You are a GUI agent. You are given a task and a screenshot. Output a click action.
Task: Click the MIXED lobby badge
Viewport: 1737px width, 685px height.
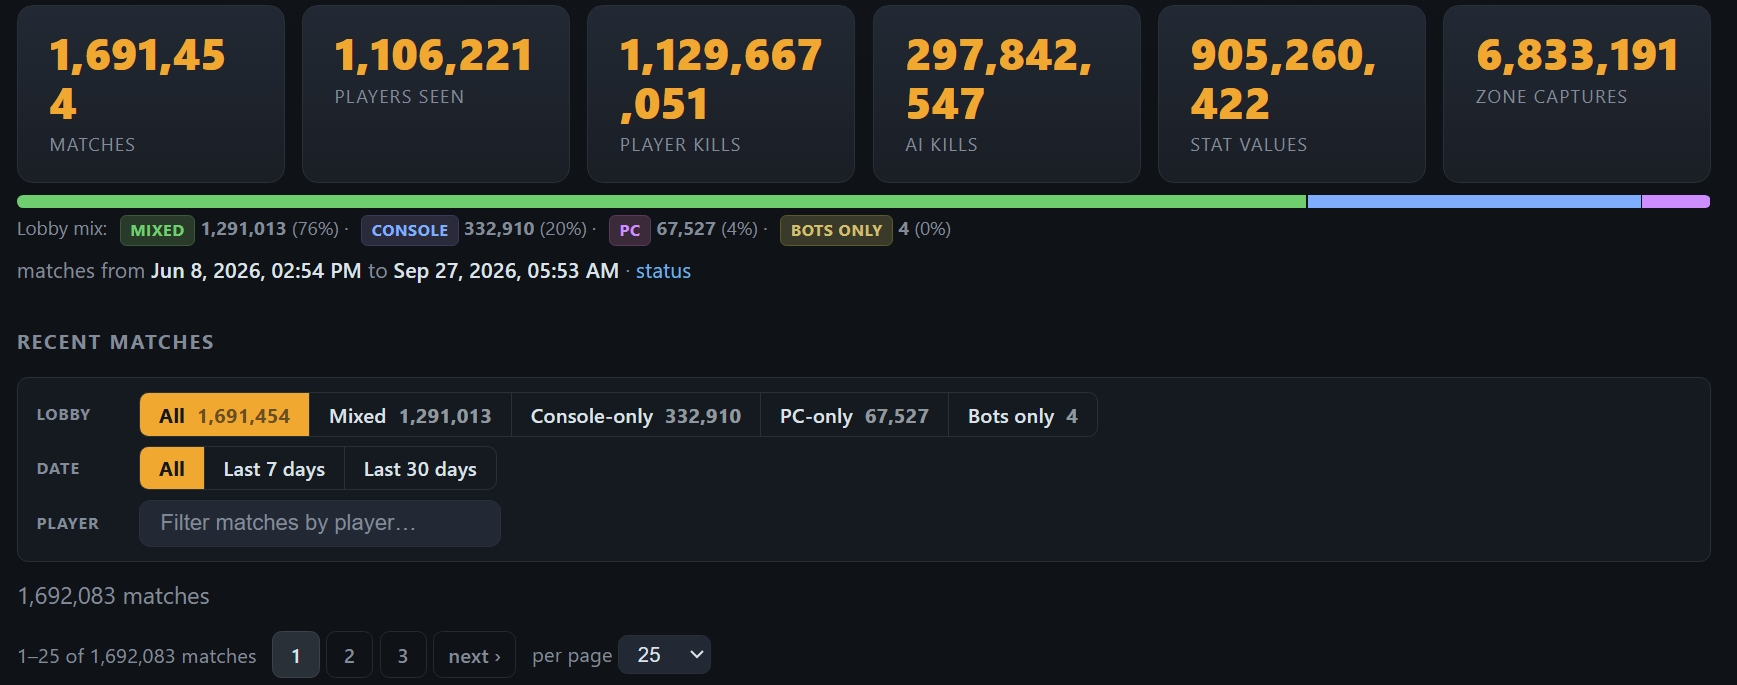(x=157, y=230)
